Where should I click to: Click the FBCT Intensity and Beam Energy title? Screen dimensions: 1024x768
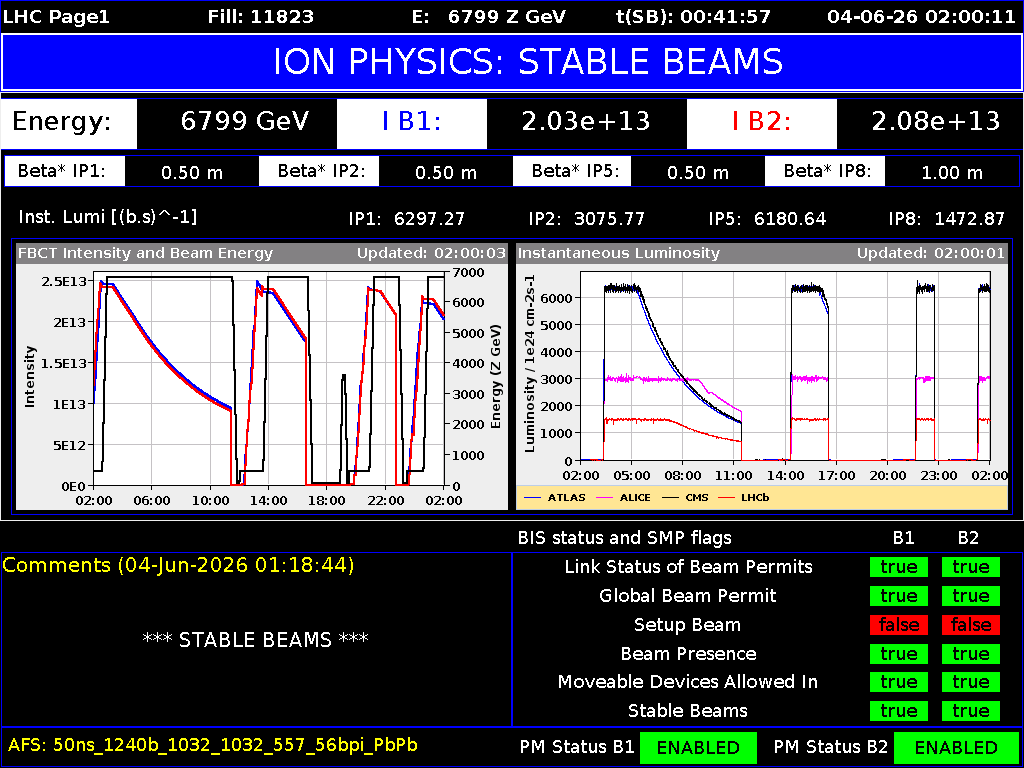click(x=146, y=253)
